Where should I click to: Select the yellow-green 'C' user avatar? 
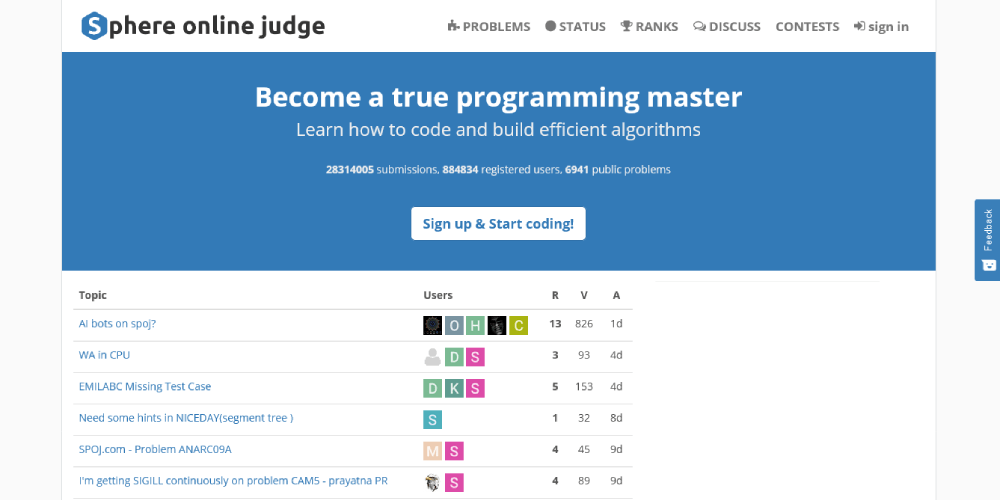coord(518,325)
